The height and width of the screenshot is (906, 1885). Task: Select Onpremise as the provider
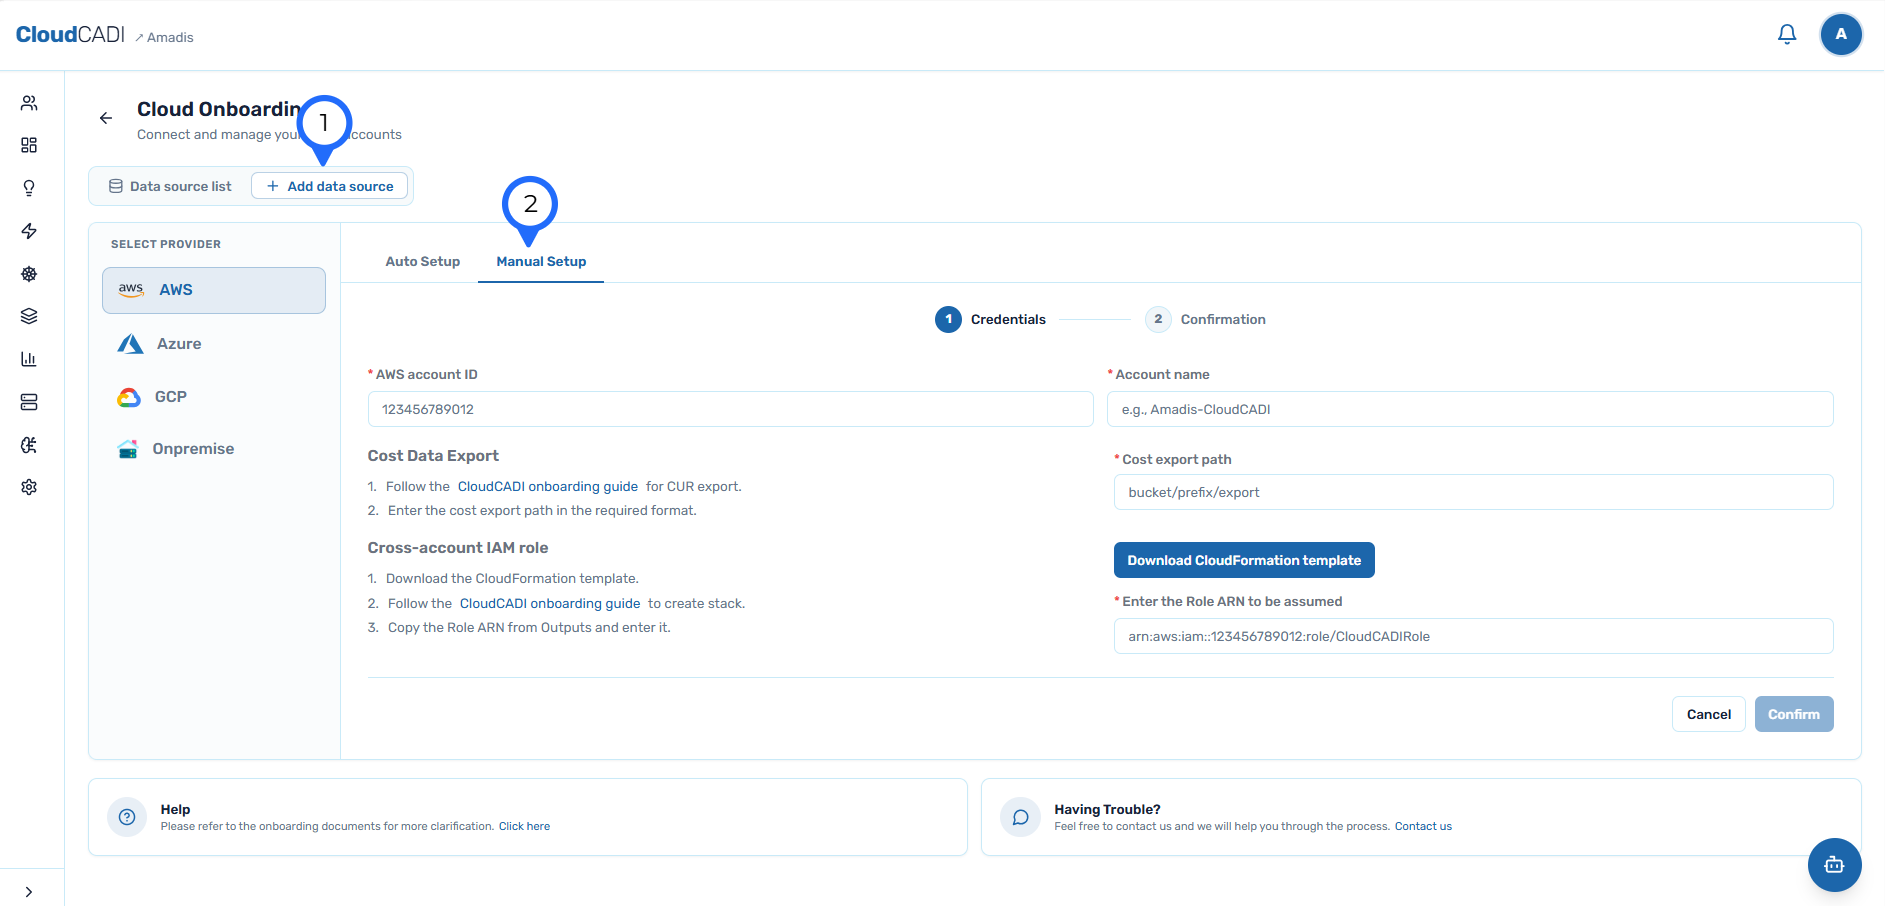(214, 449)
